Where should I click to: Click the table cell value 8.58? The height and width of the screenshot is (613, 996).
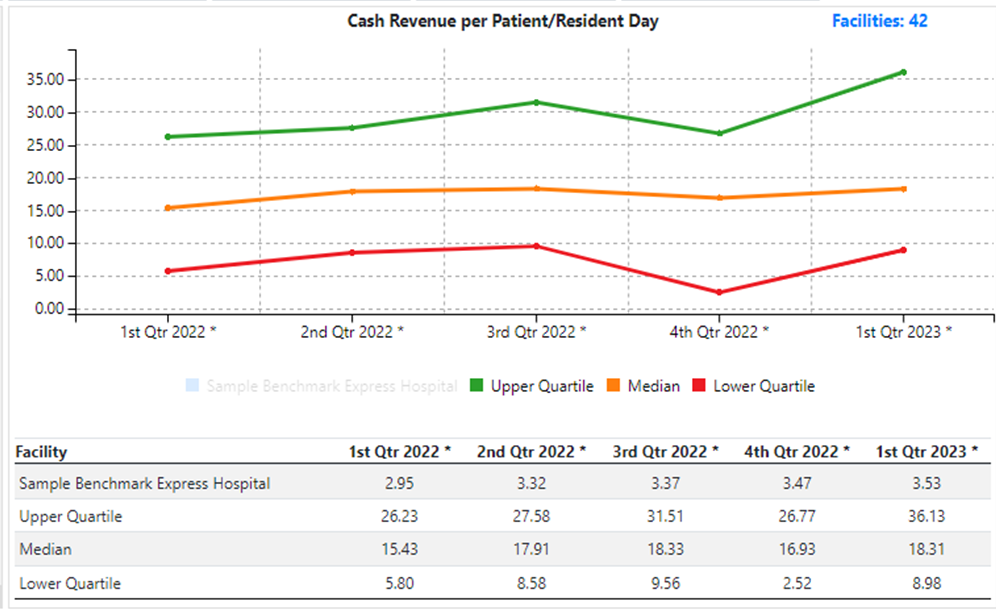[x=532, y=583]
